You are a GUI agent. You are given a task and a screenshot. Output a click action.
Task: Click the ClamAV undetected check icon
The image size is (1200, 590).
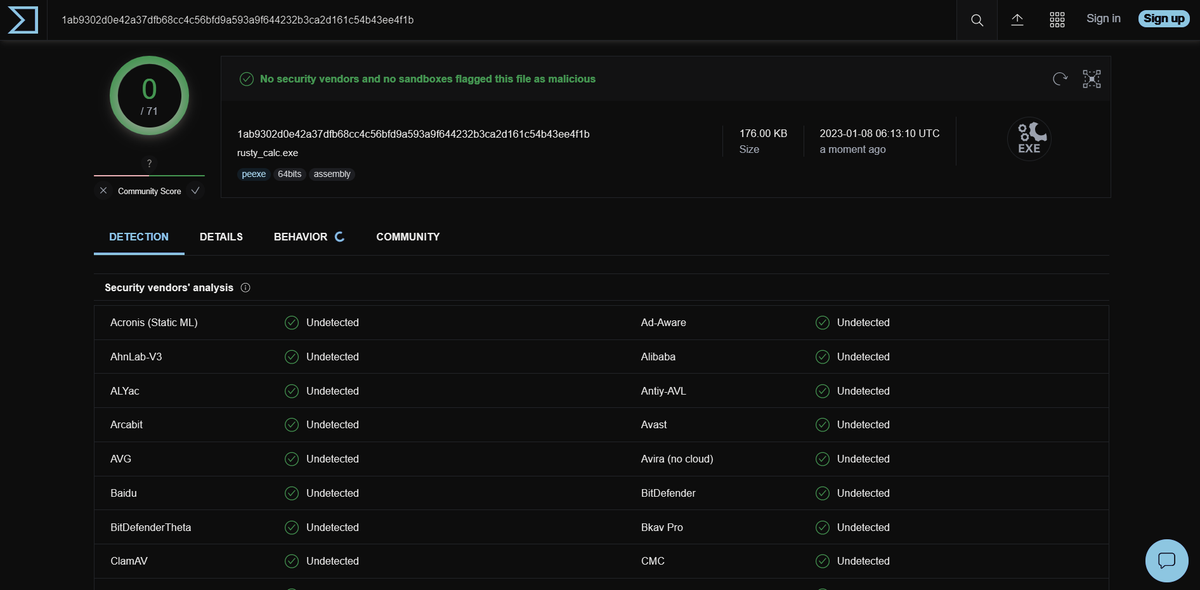(291, 561)
